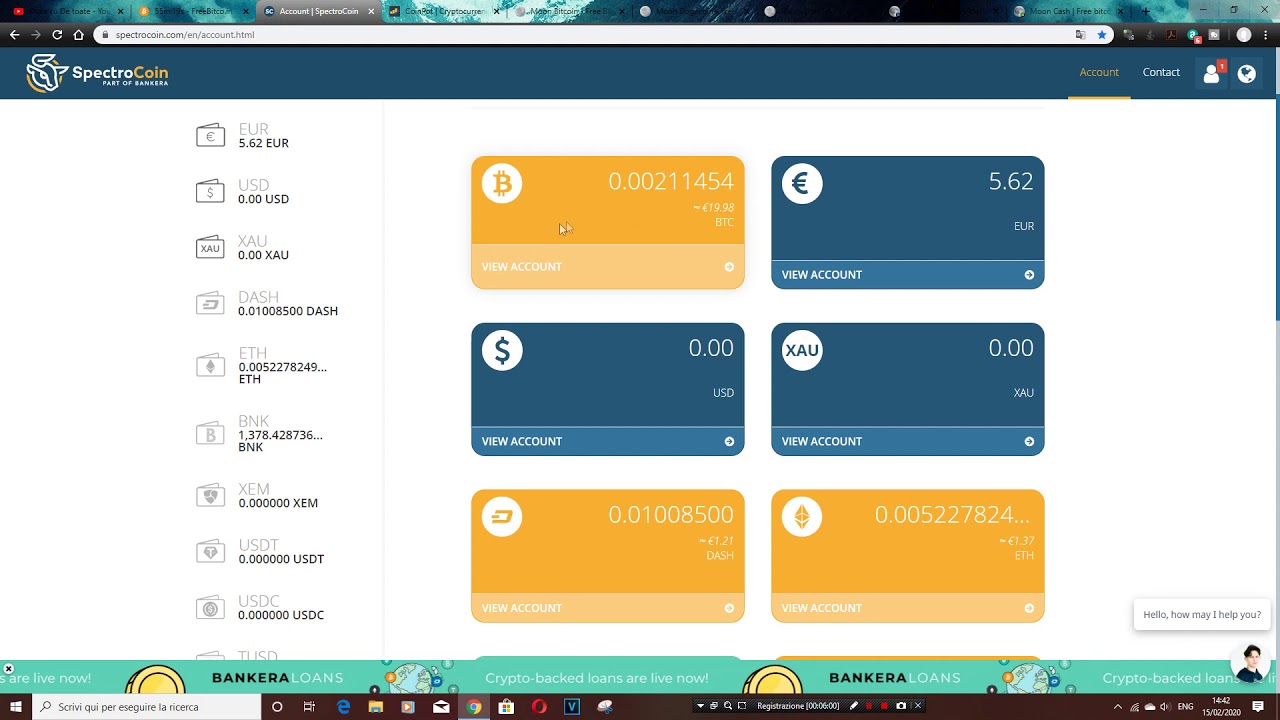
Task: Select the EUR wallet in sidebar
Action: 243,136
